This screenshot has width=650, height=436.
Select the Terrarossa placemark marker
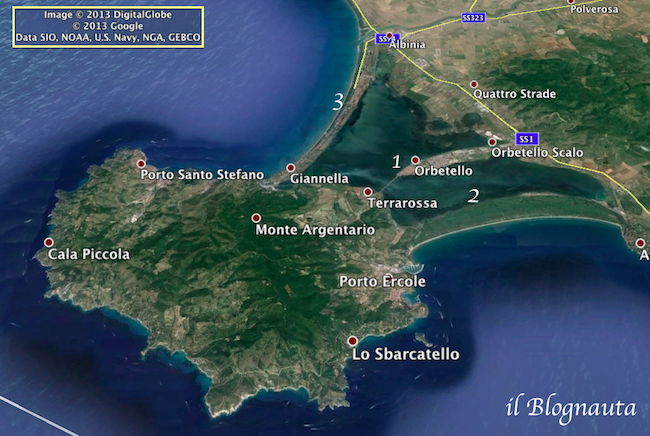pyautogui.click(x=368, y=192)
